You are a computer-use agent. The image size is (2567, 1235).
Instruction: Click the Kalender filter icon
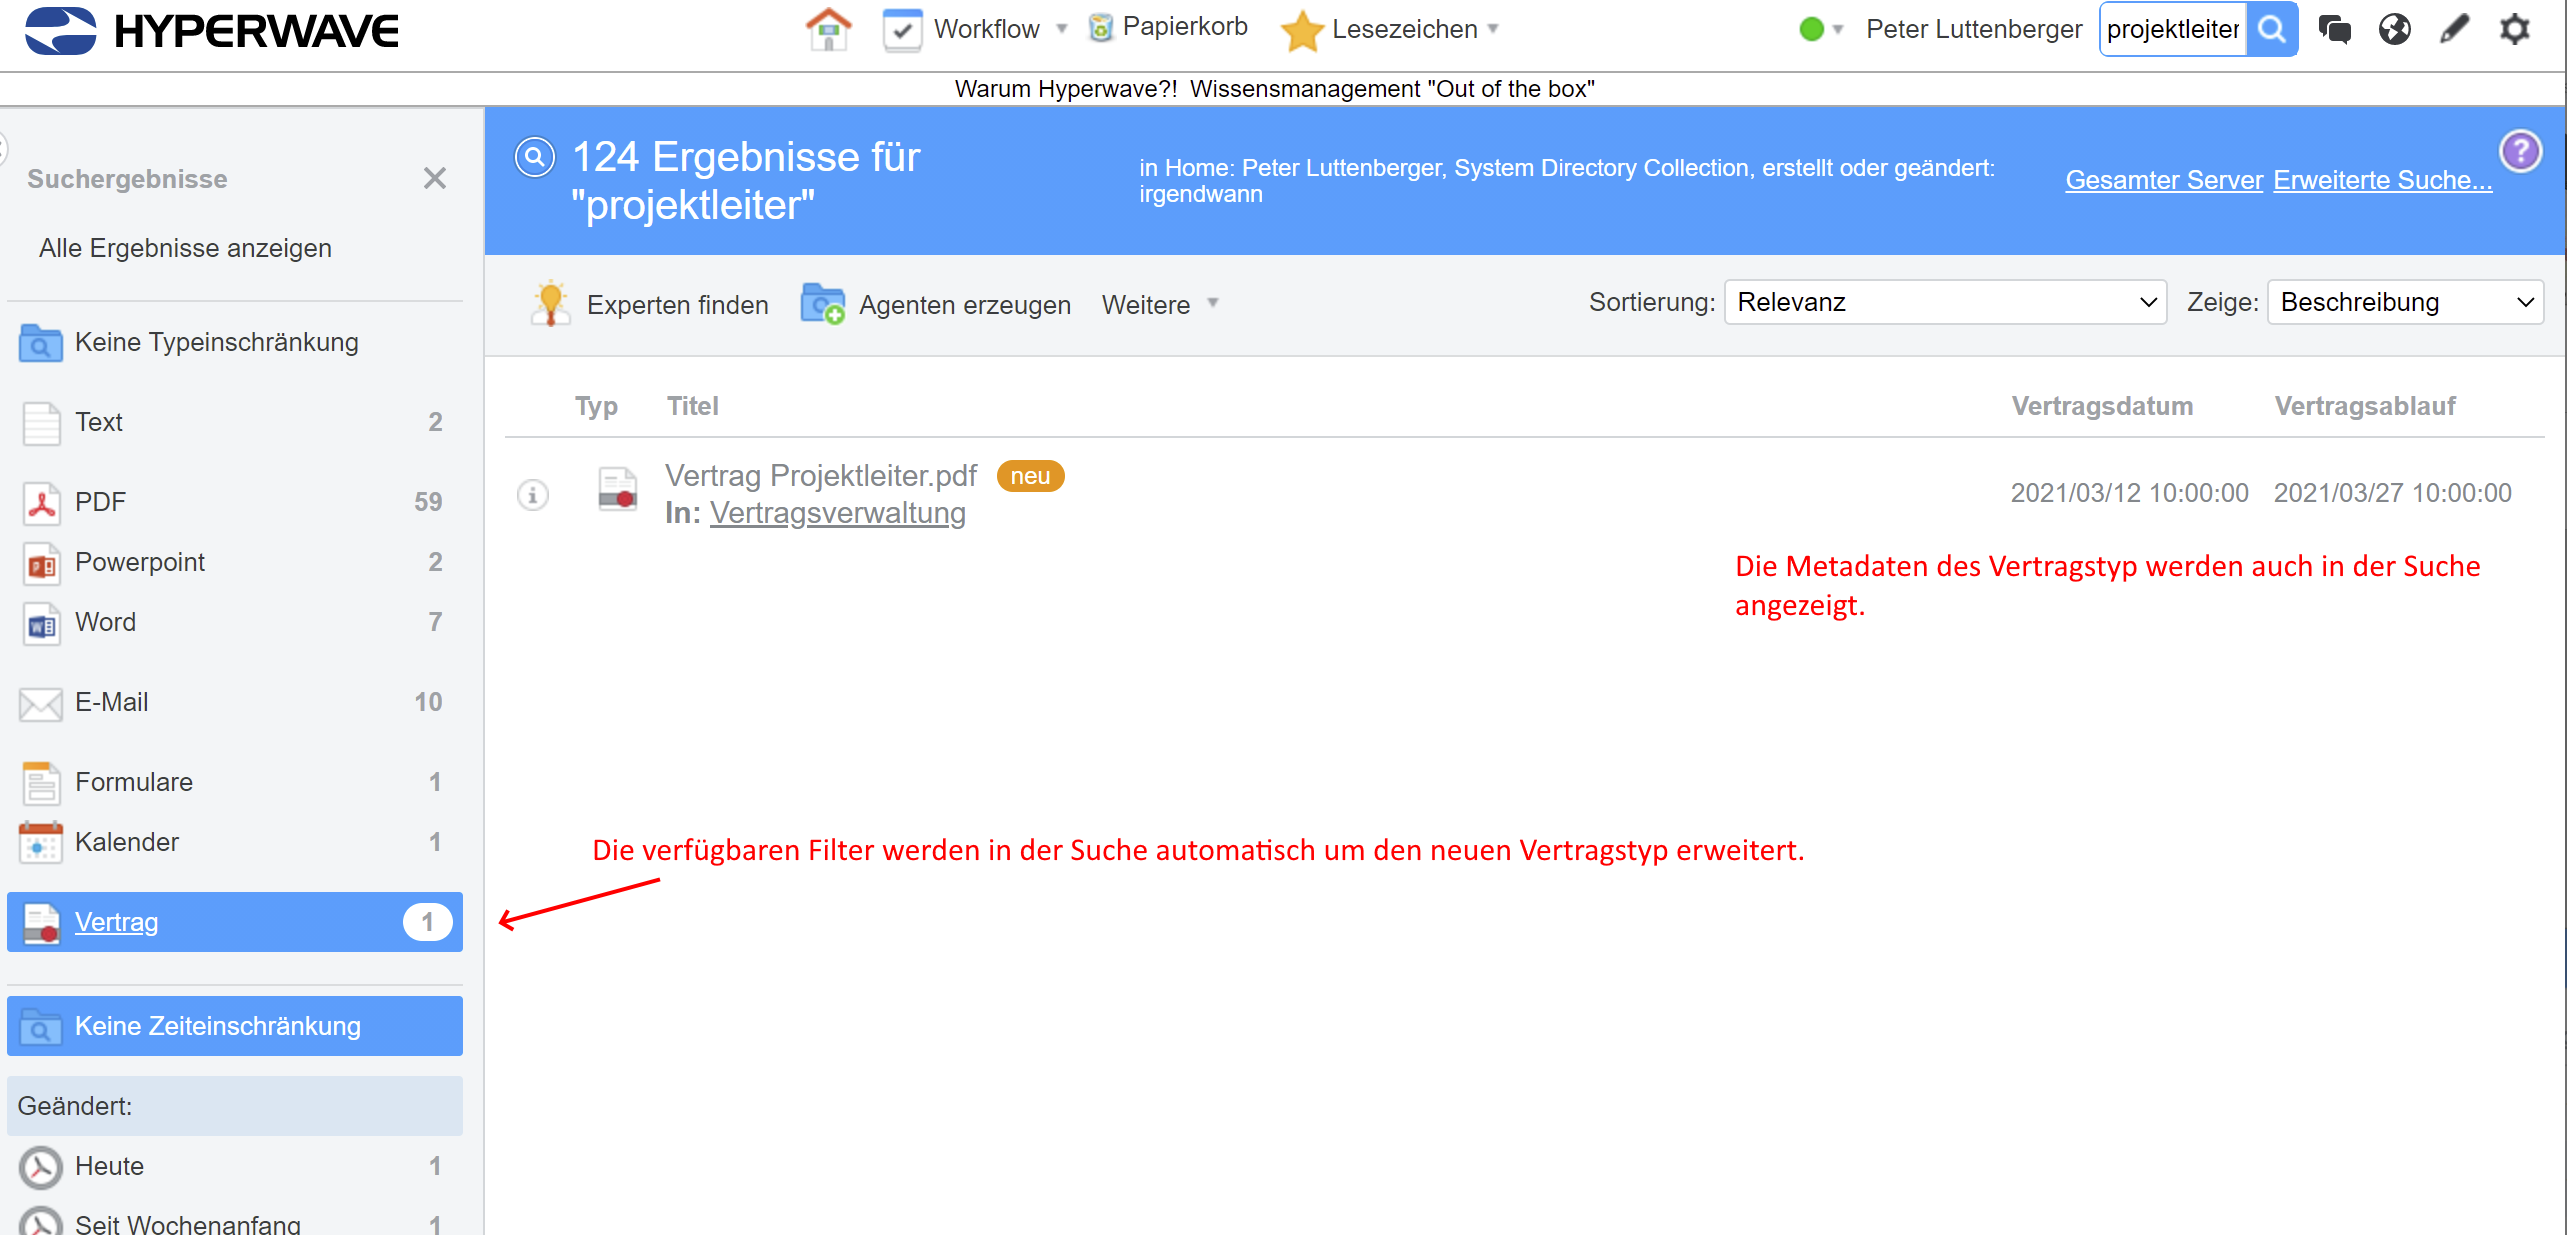(41, 843)
